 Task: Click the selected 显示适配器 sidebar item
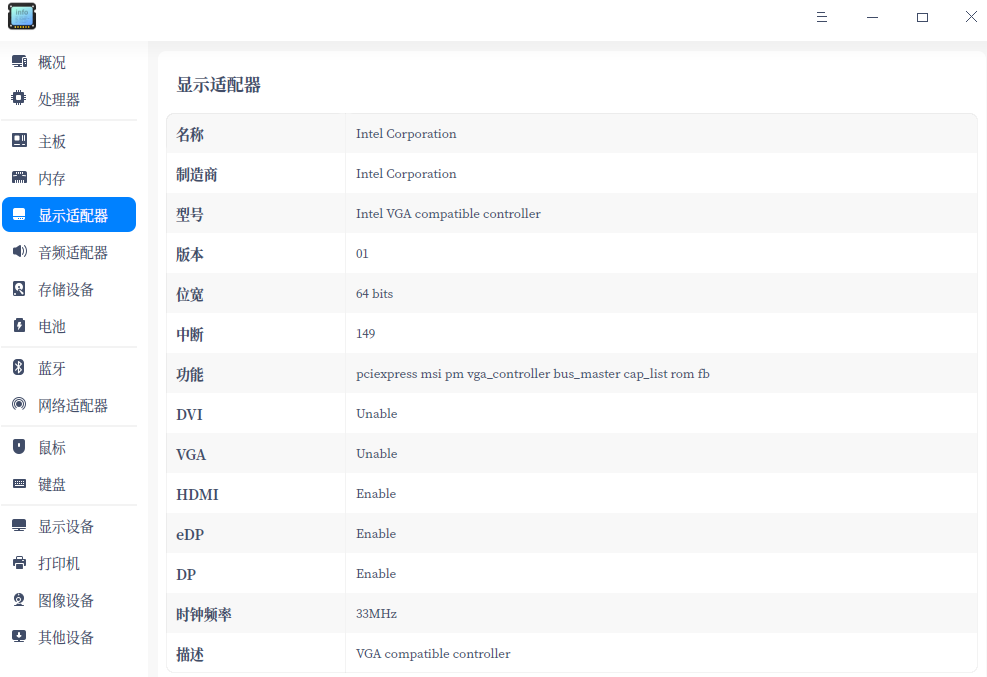tap(69, 215)
